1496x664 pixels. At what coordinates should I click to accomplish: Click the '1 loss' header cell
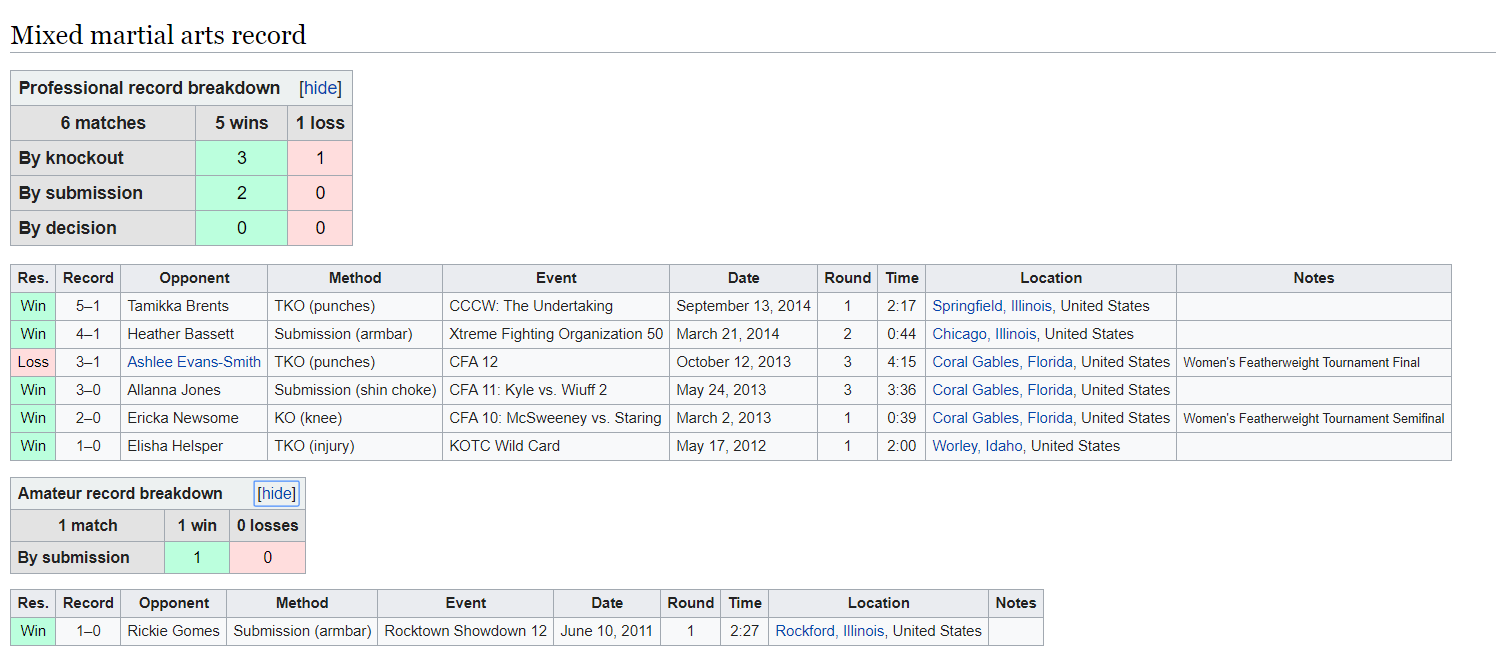320,123
